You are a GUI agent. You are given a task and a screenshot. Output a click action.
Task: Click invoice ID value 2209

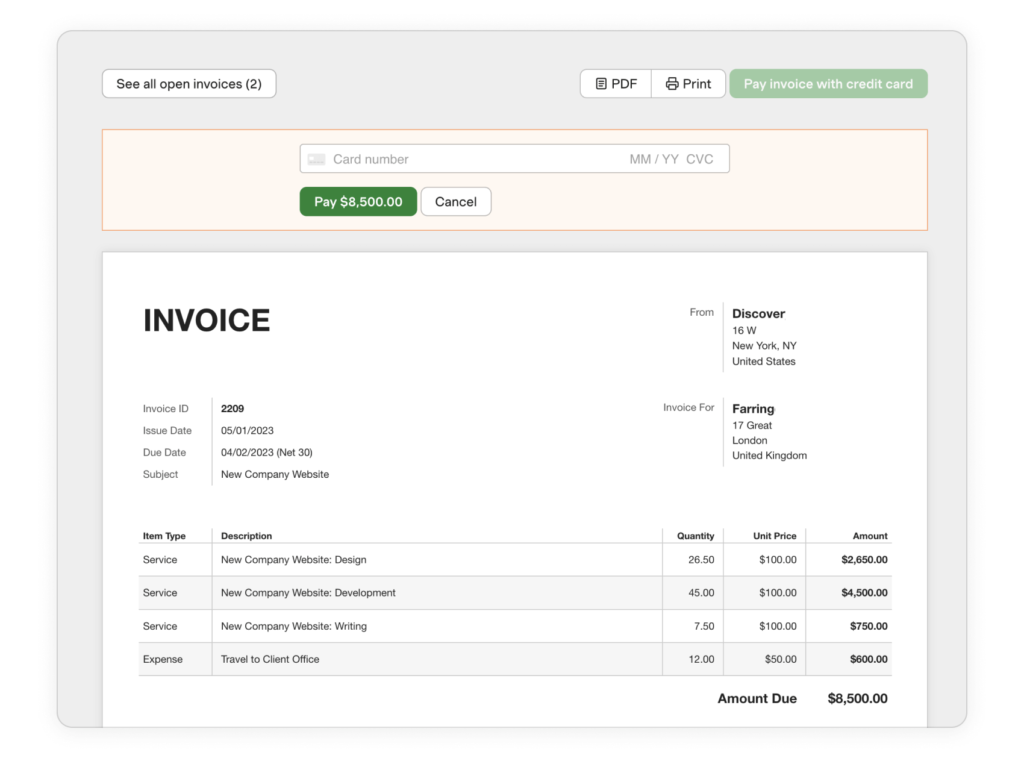(232, 409)
